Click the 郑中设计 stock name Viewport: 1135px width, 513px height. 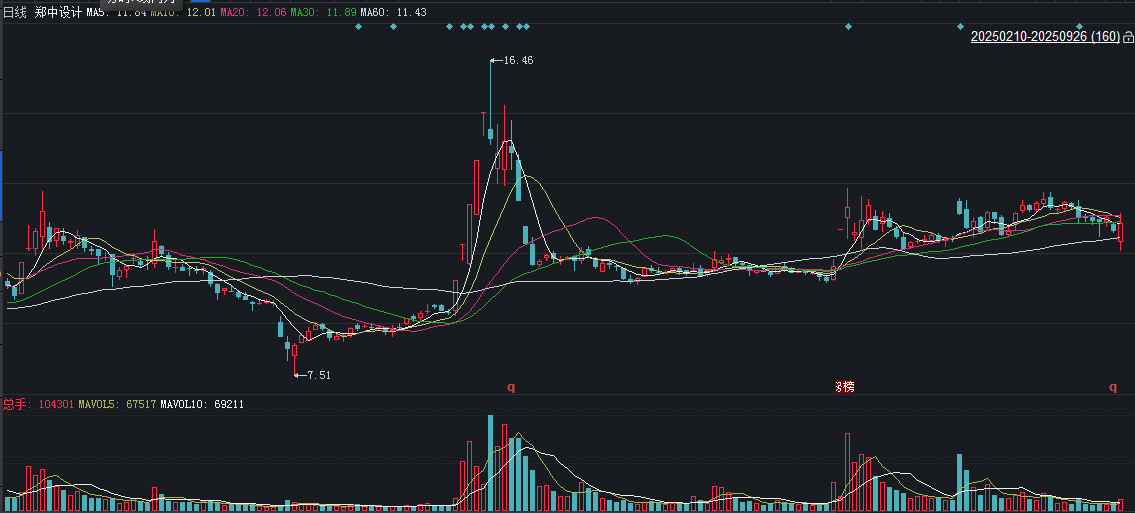58,12
